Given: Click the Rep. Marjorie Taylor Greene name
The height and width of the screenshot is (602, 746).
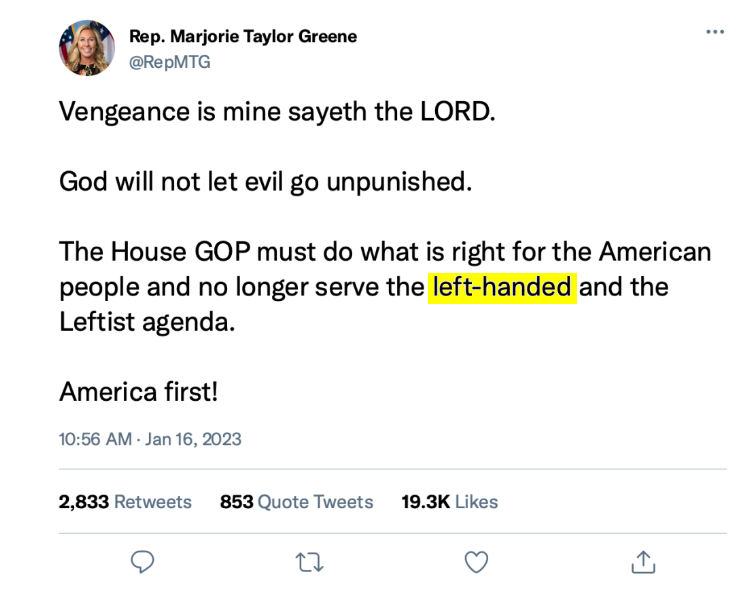Looking at the screenshot, I should 242,37.
